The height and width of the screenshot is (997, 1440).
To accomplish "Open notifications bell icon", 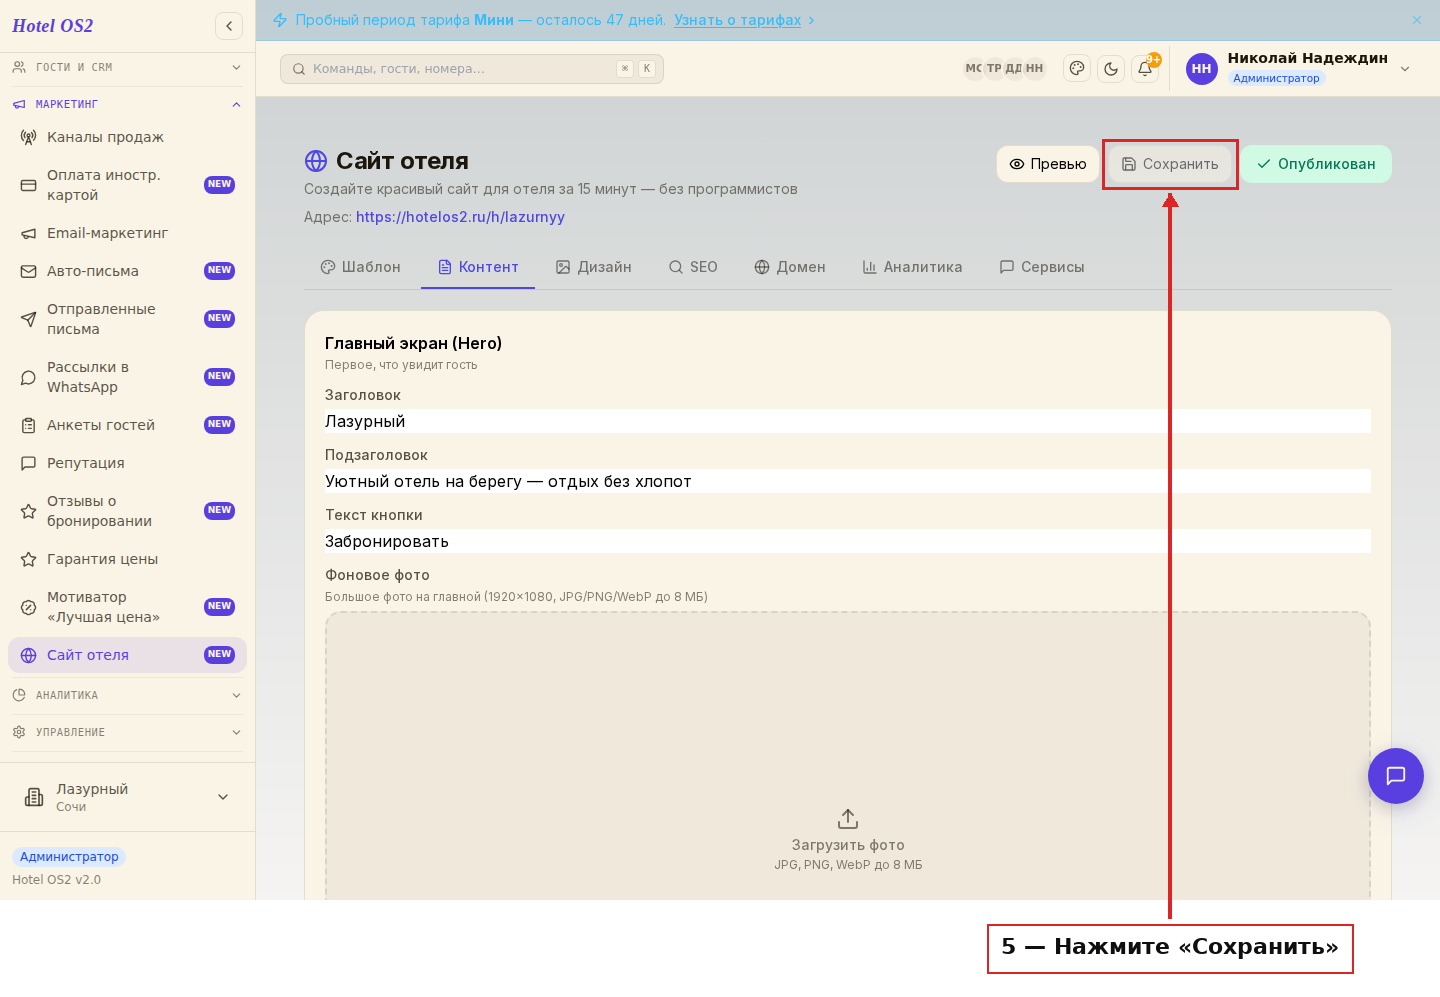I will tap(1145, 69).
